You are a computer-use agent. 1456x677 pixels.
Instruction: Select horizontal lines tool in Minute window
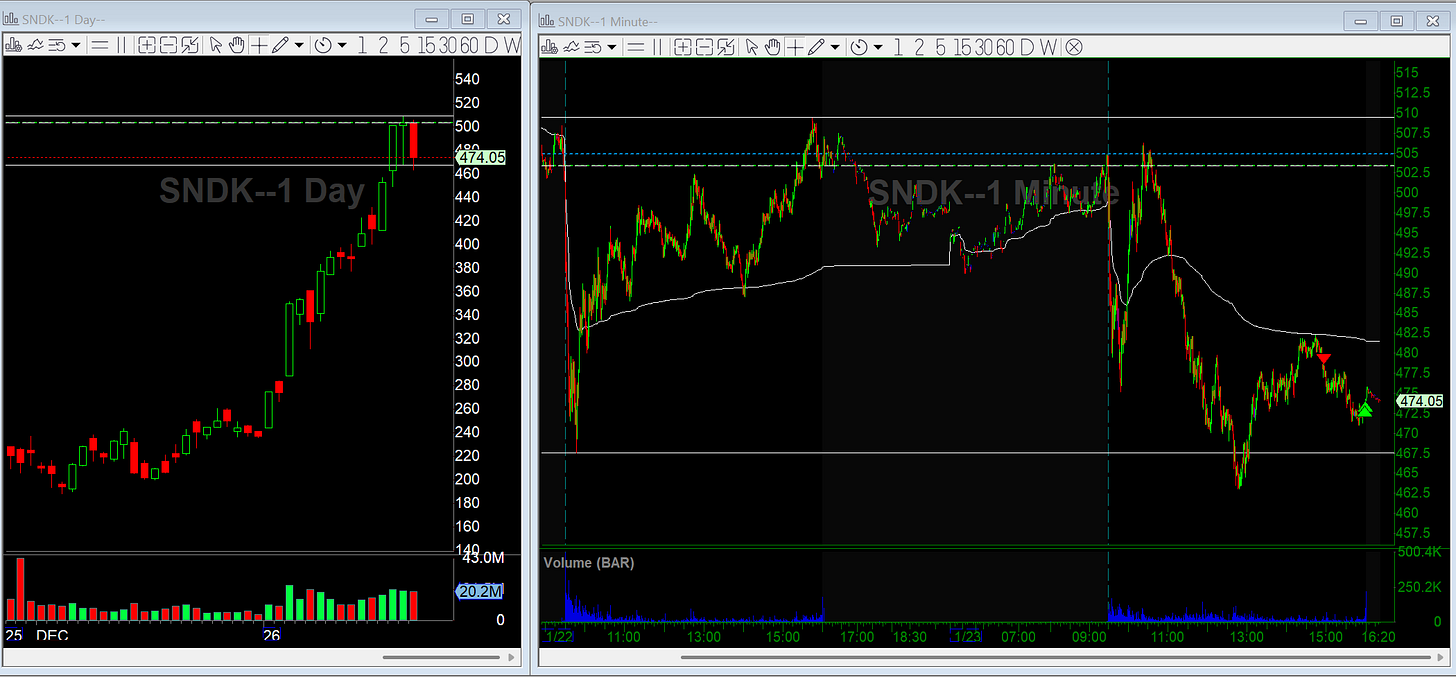click(x=635, y=45)
